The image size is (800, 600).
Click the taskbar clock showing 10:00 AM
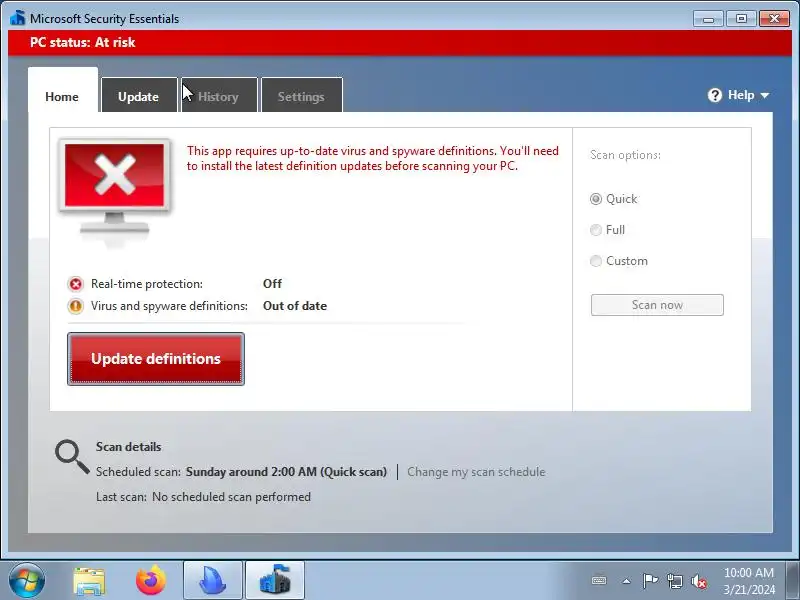pyautogui.click(x=748, y=581)
